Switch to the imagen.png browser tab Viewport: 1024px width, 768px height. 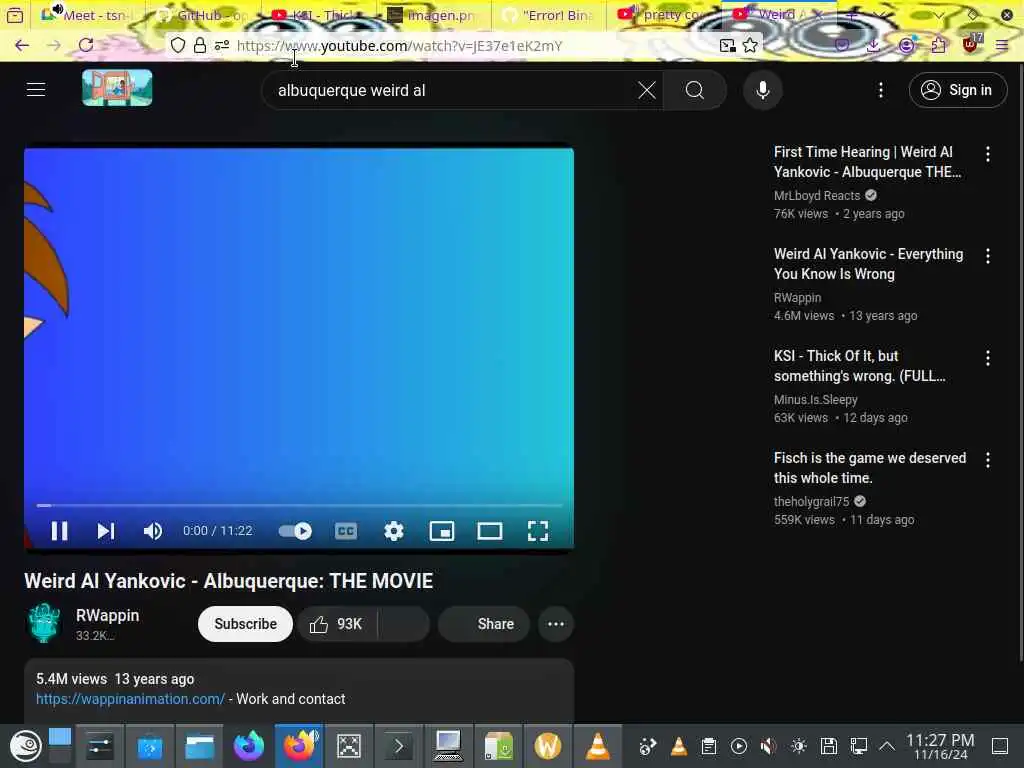tap(433, 14)
